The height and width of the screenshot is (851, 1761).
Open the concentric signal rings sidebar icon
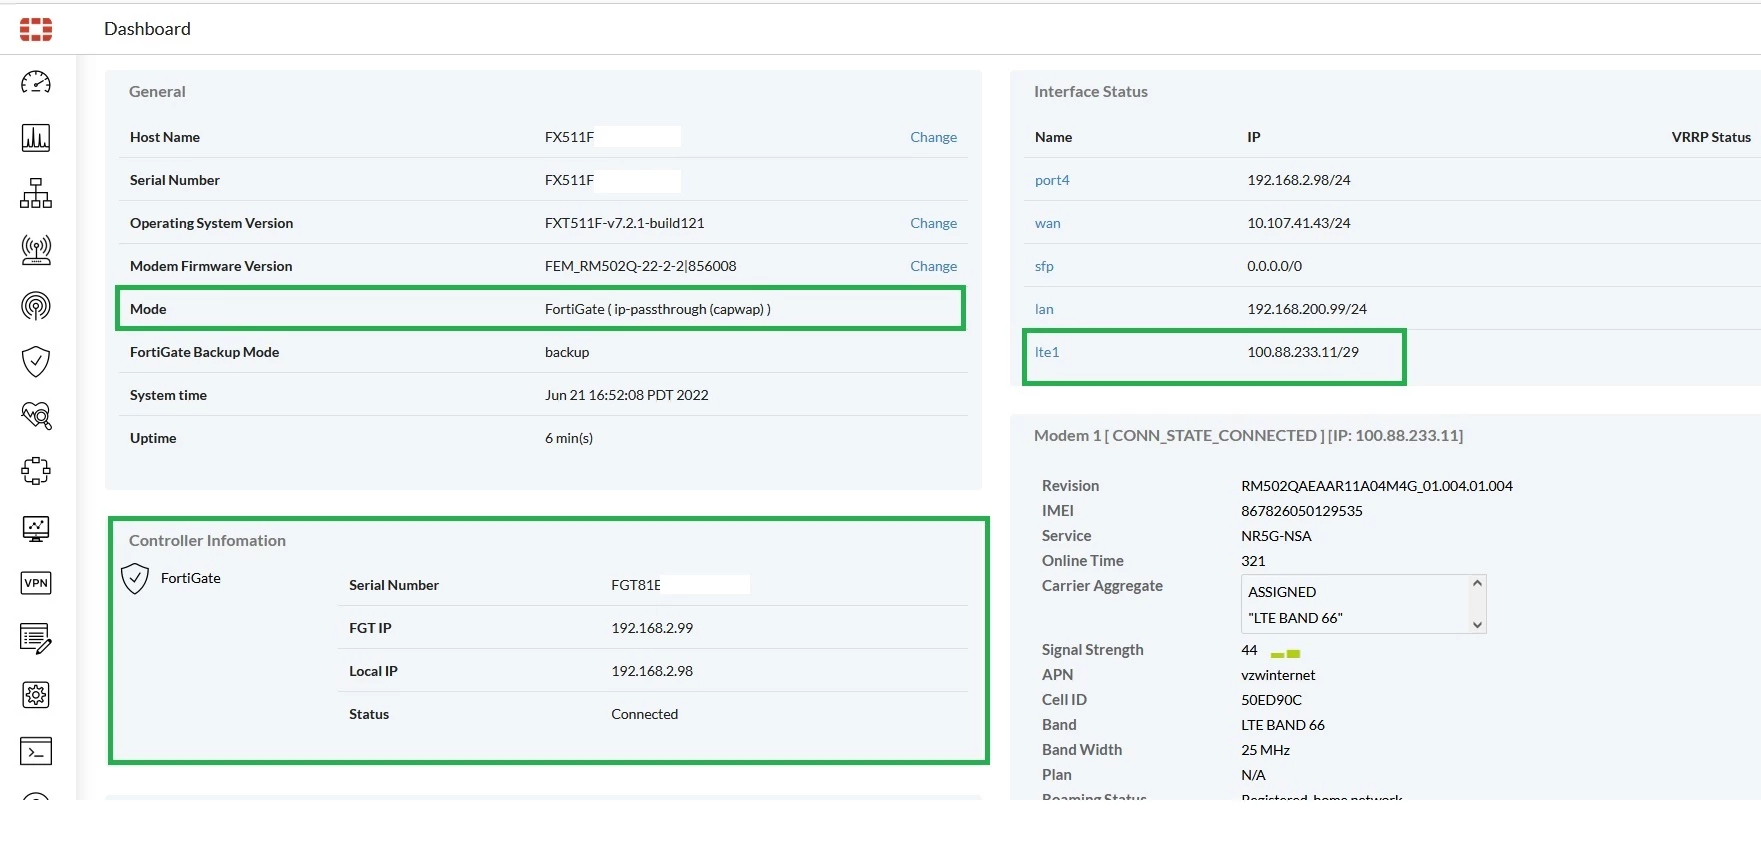(36, 306)
